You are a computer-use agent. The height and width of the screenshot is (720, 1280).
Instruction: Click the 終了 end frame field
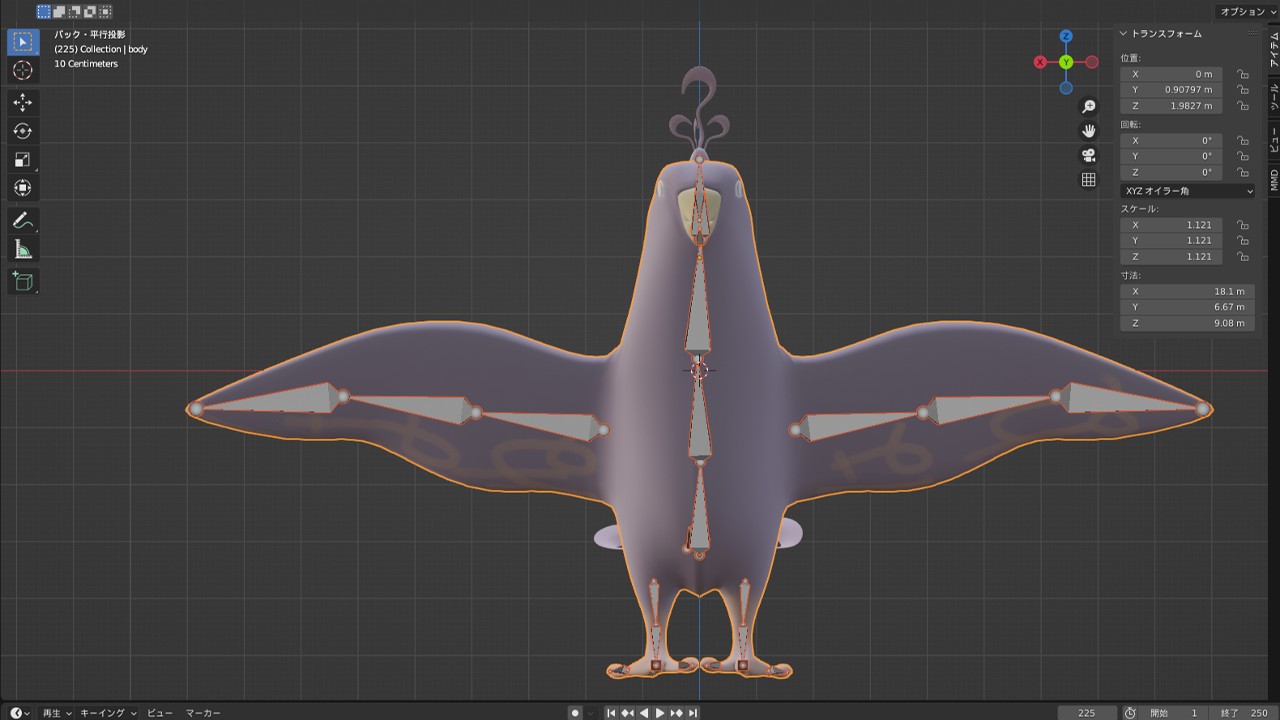[1243, 713]
